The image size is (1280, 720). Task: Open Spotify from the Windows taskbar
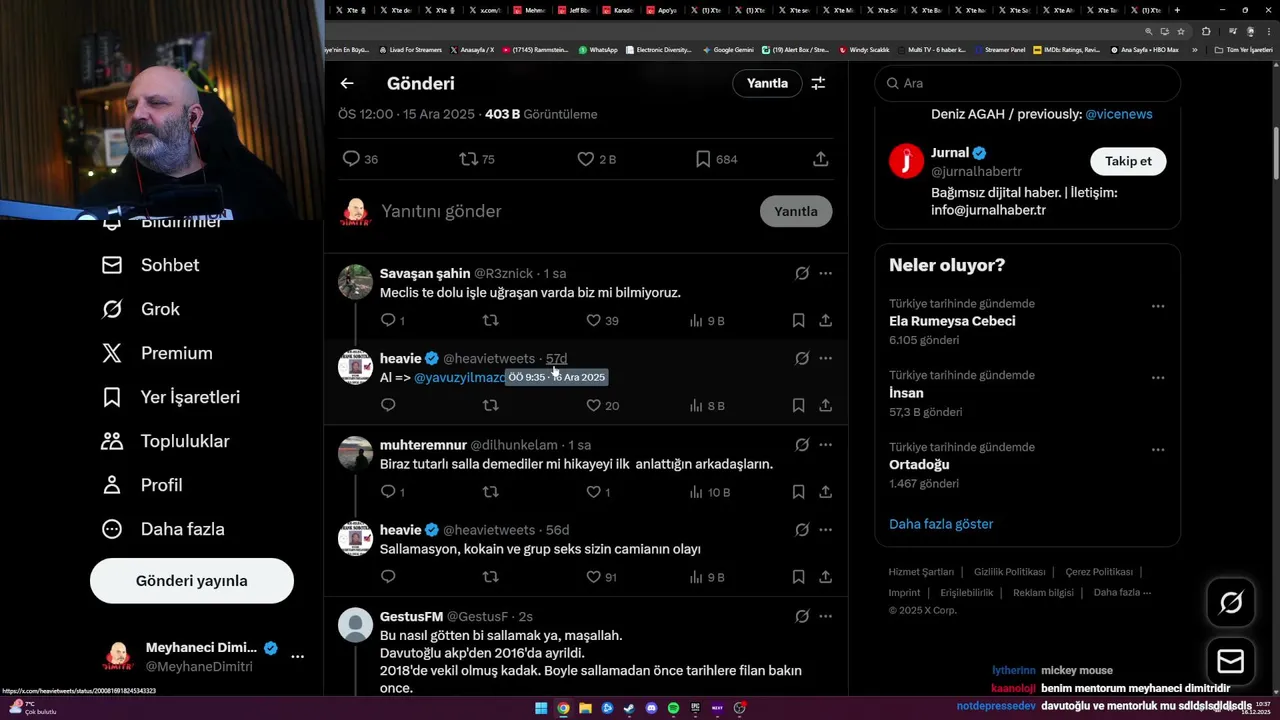click(673, 708)
